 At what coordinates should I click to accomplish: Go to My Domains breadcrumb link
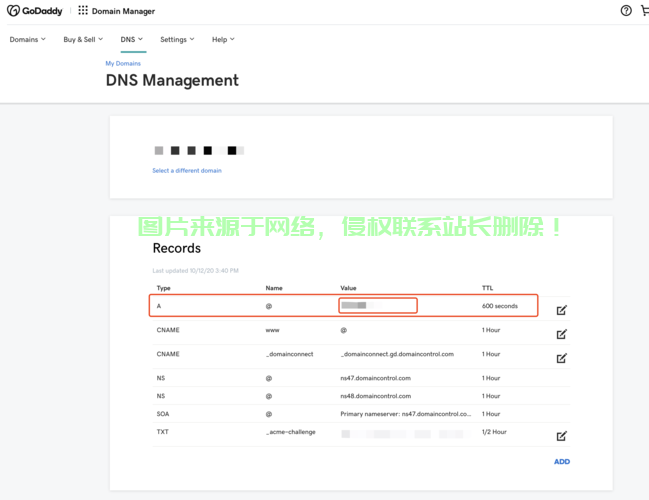tap(123, 63)
